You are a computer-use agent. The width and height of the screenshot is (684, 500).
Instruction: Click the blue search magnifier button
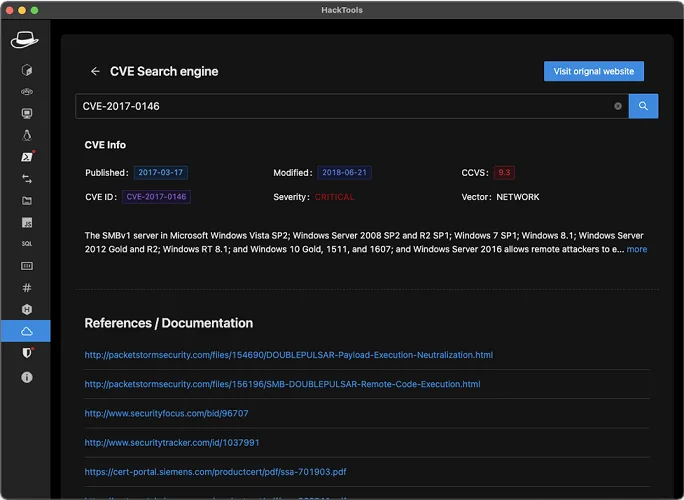coord(643,106)
